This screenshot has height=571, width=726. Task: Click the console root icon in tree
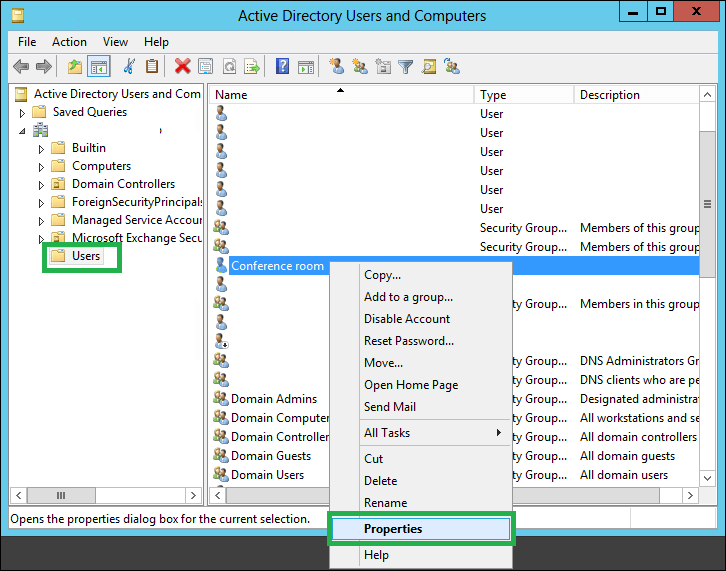[21, 94]
